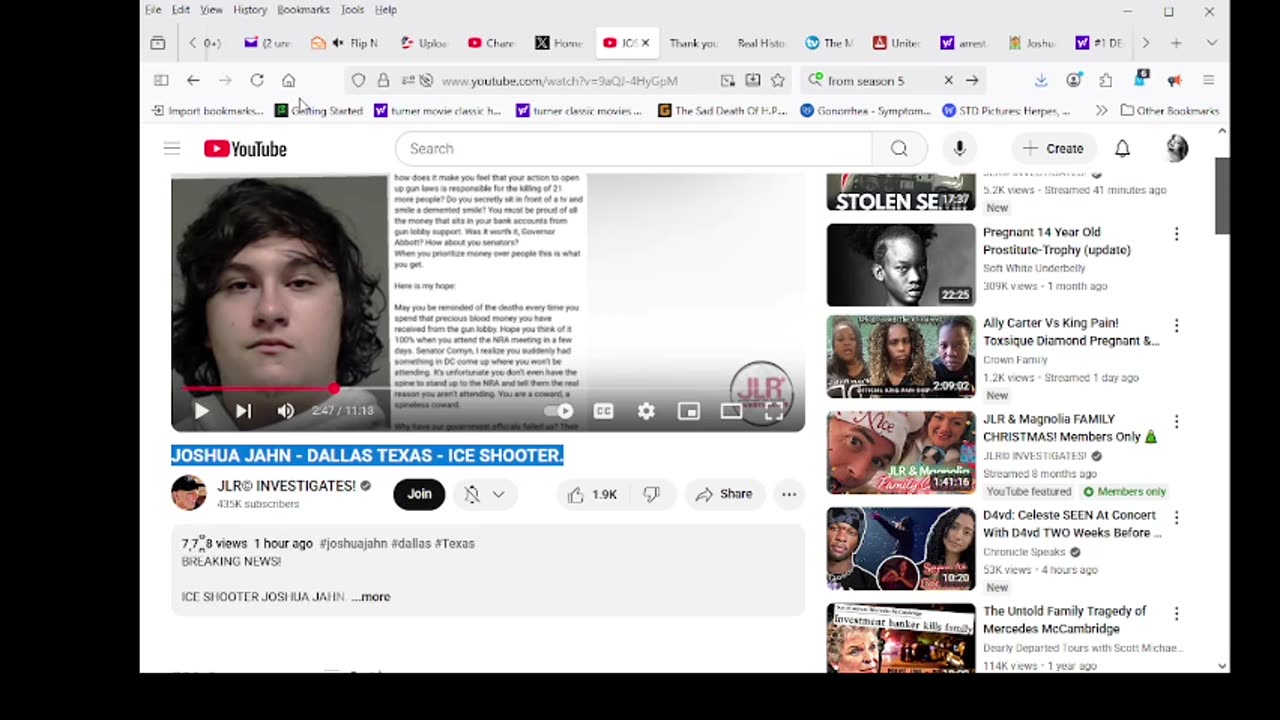Start voice search with the microphone icon
Image resolution: width=1280 pixels, height=720 pixels.
point(959,149)
